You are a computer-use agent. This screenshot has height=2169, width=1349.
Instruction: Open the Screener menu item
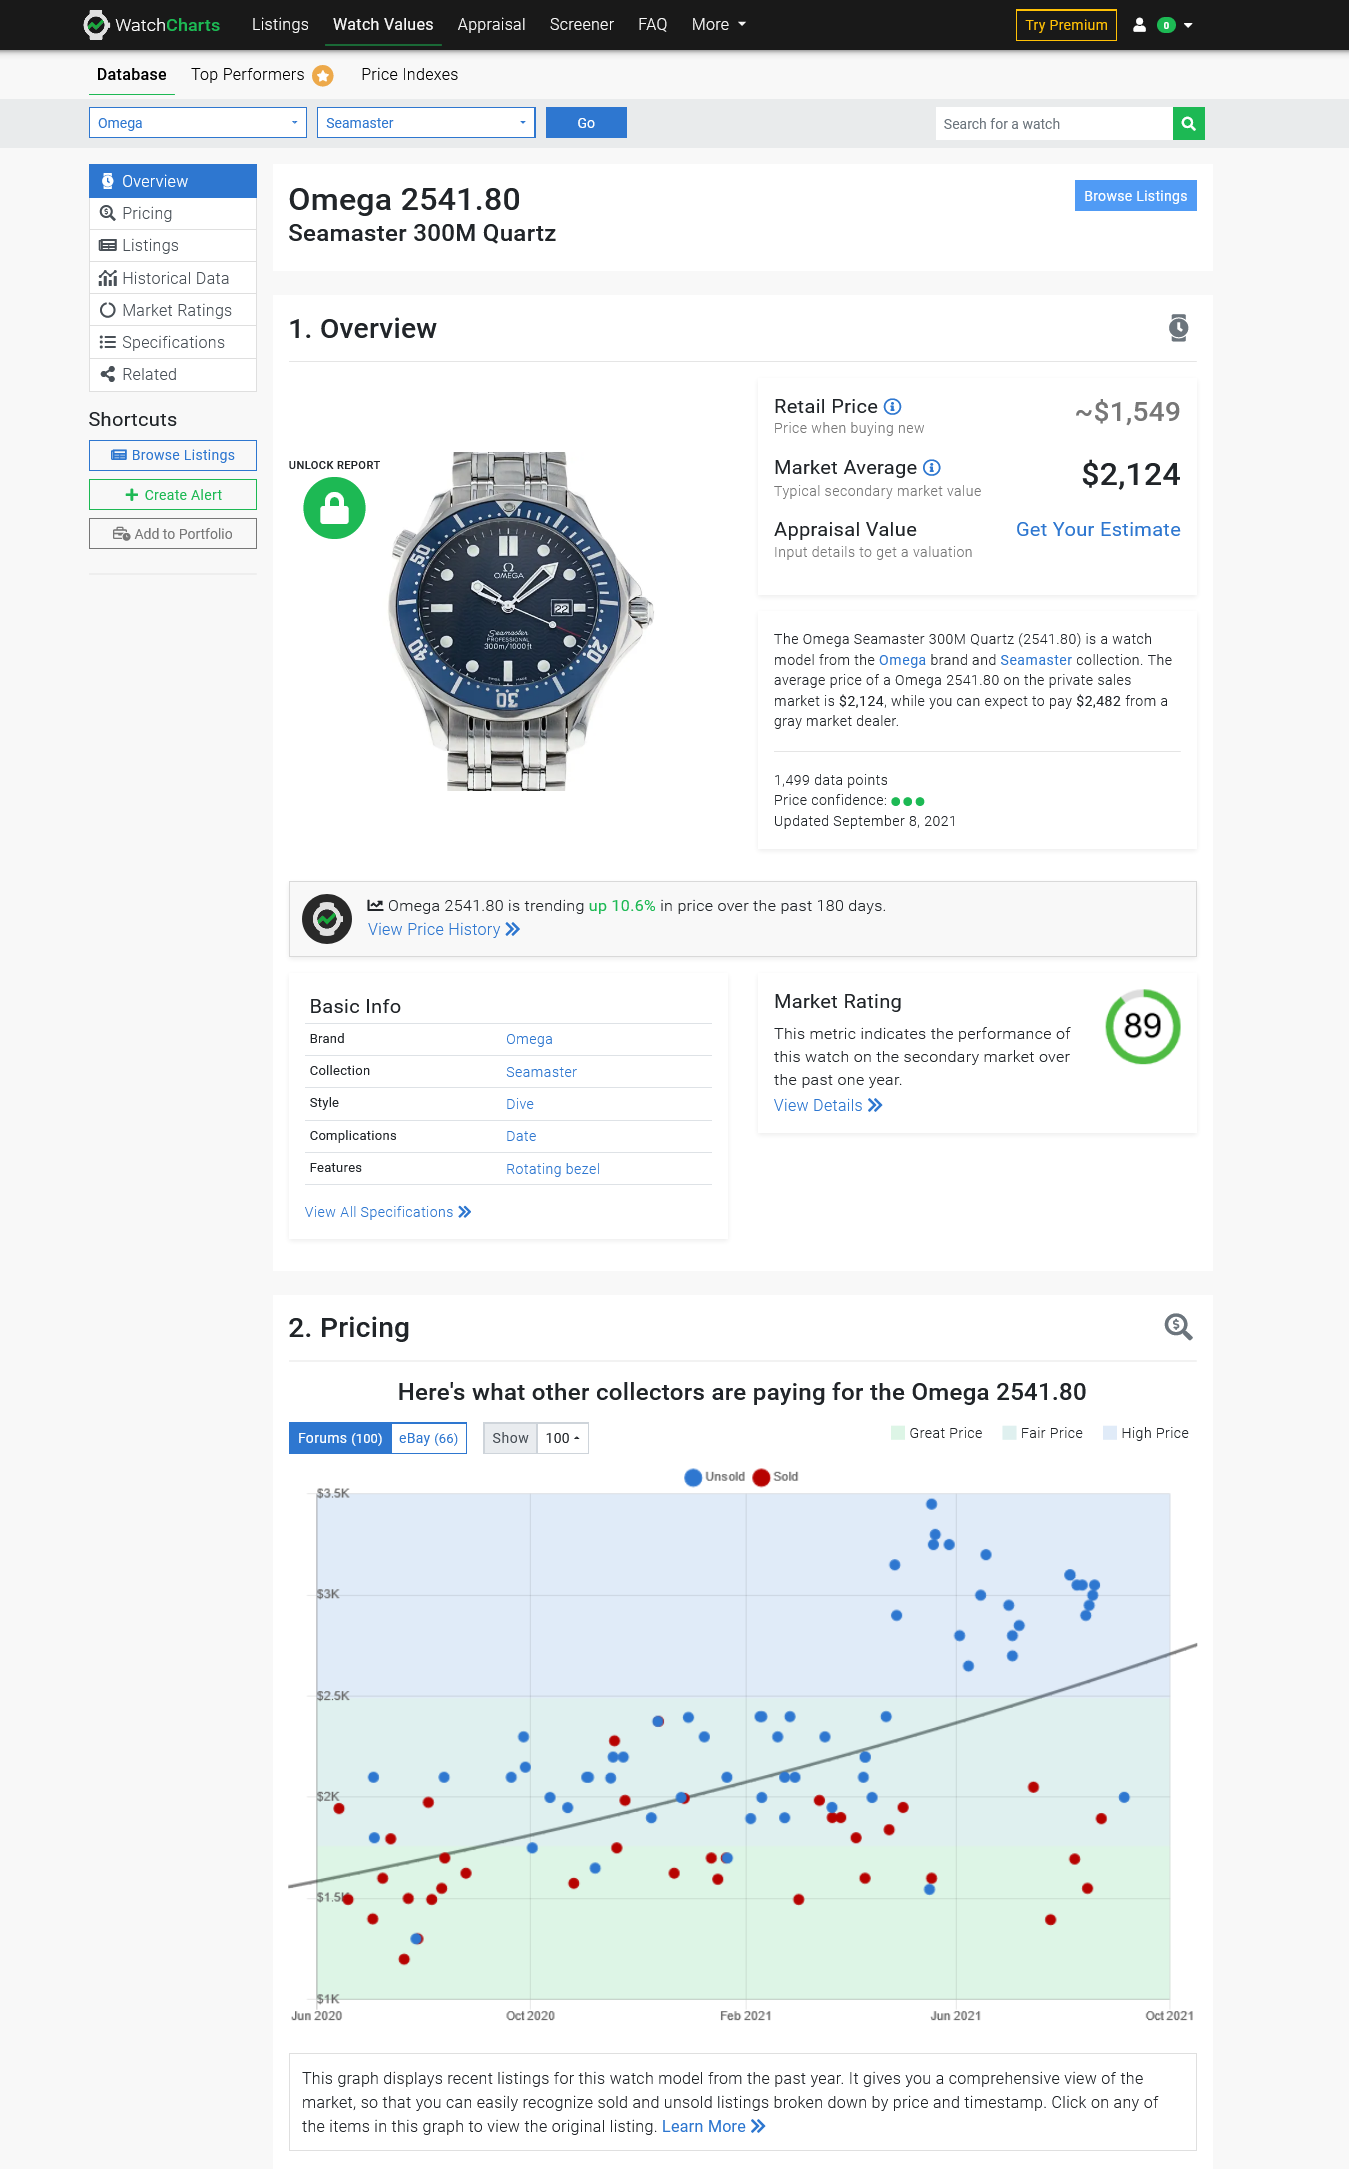[x=581, y=25]
